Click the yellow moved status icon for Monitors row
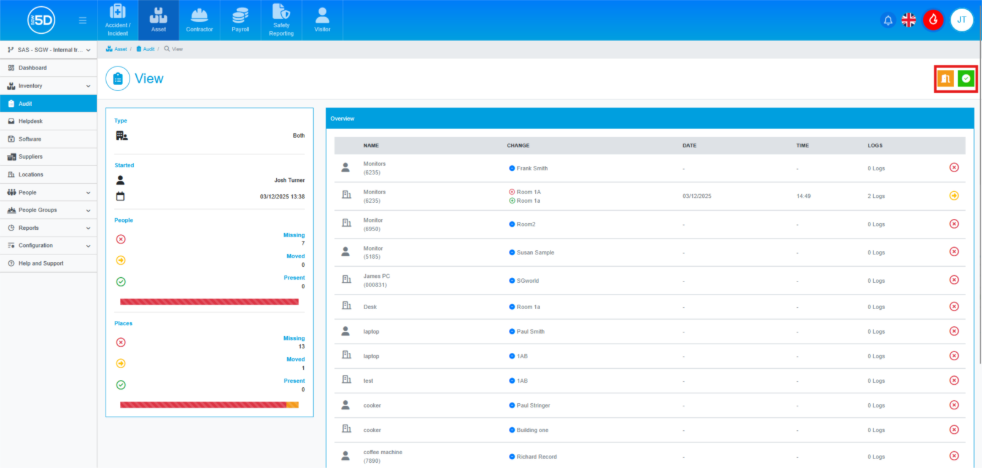Image resolution: width=982 pixels, height=468 pixels. click(954, 196)
